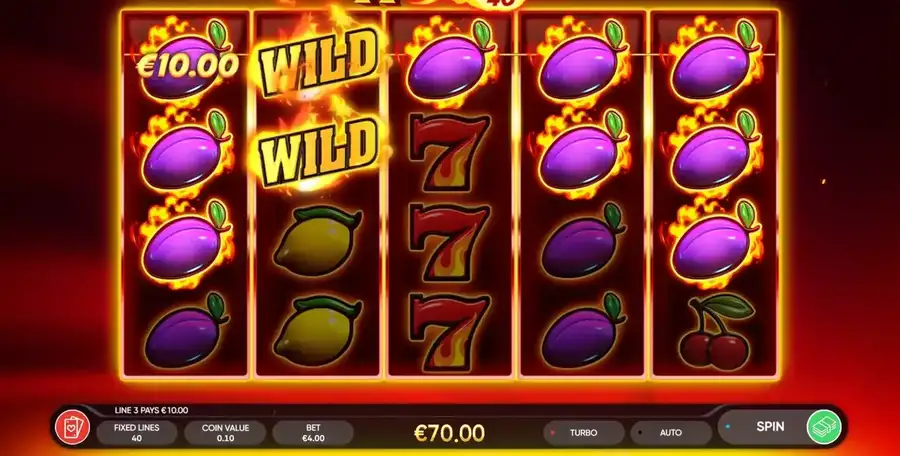Open the BET €4.00 selector
The height and width of the screenshot is (456, 900).
tap(313, 432)
